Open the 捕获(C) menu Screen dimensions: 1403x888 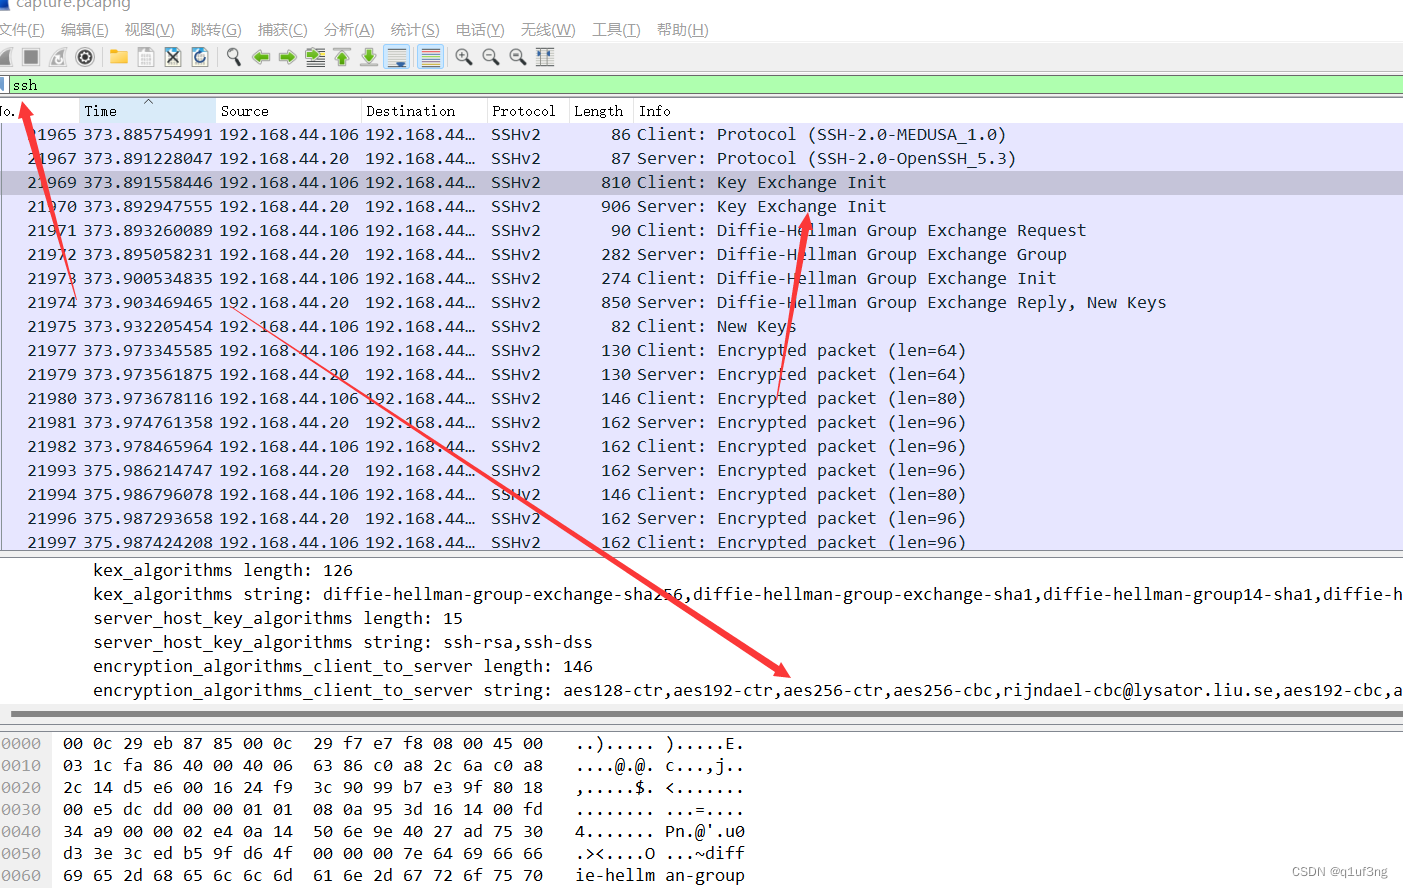(x=283, y=30)
